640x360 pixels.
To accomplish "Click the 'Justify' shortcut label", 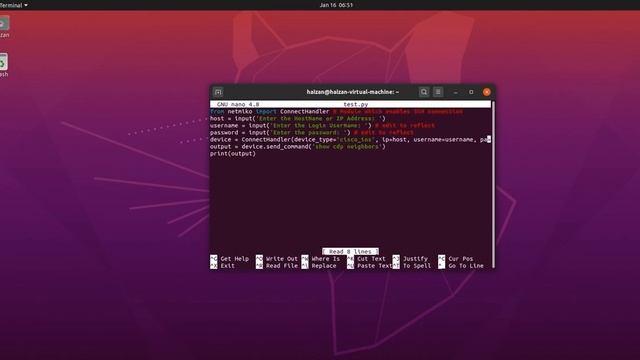I will [415, 259].
